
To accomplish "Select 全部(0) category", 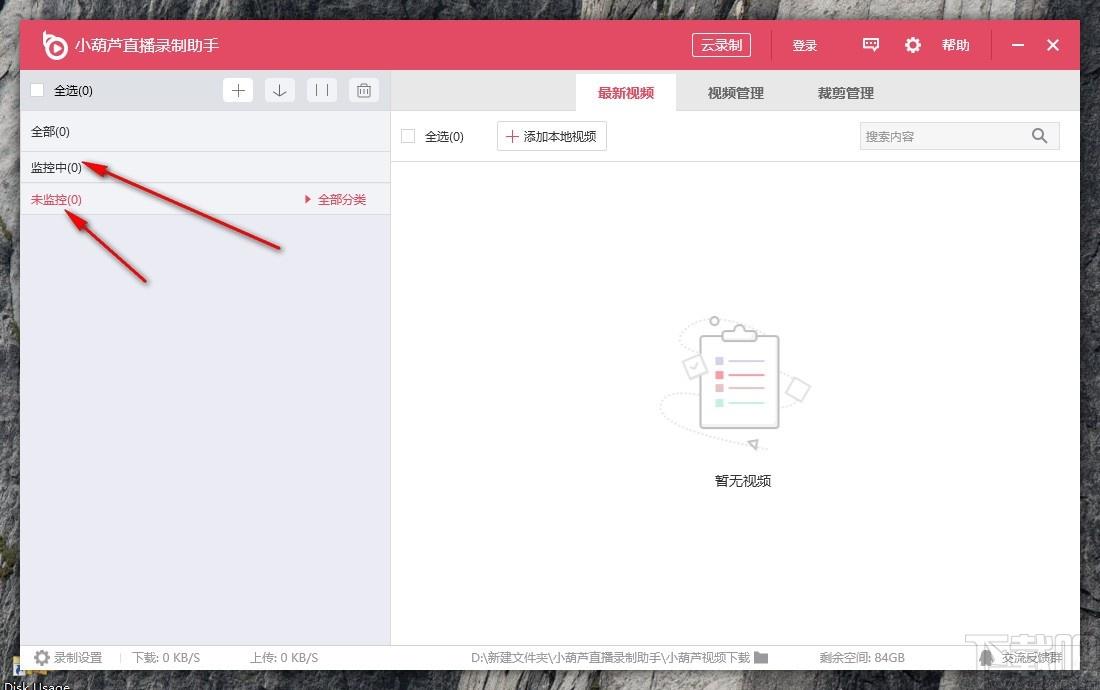I will [x=205, y=132].
